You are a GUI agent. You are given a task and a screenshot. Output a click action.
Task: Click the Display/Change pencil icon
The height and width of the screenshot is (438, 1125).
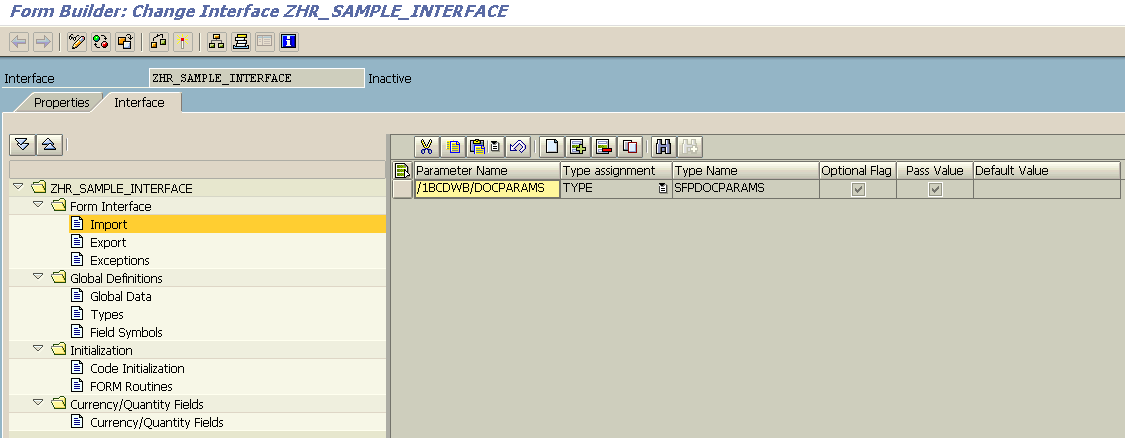point(78,42)
